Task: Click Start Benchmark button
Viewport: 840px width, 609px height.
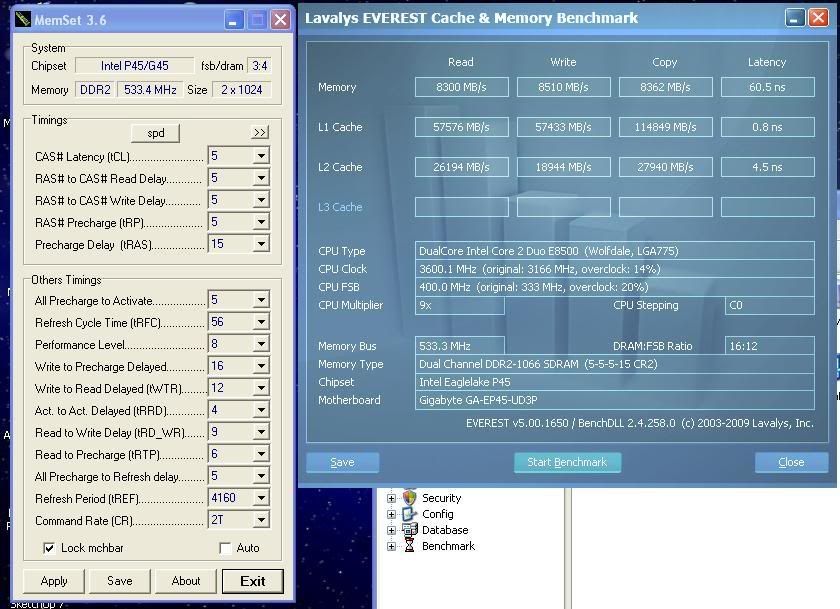Action: (567, 462)
